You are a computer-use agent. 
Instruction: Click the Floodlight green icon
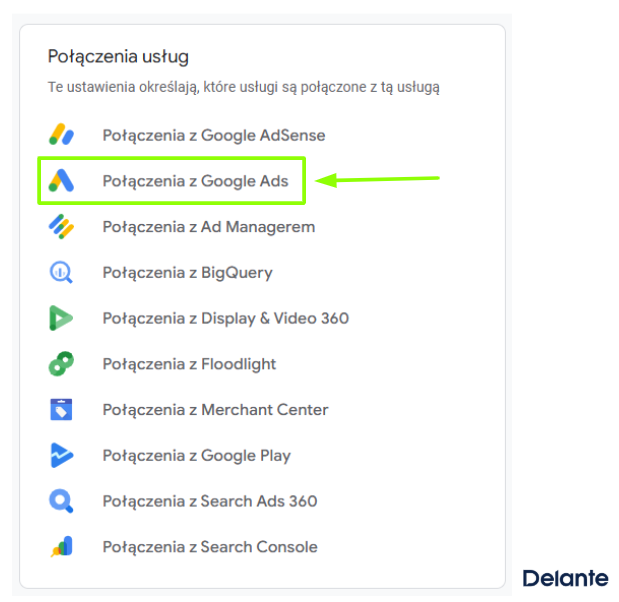61,364
